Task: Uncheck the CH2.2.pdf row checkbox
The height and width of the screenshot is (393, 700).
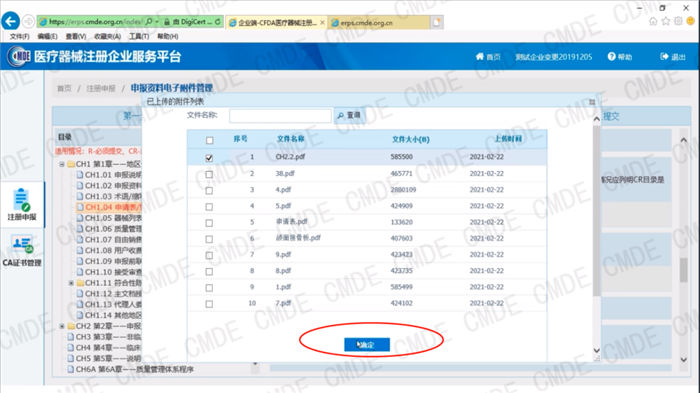Action: (x=209, y=158)
